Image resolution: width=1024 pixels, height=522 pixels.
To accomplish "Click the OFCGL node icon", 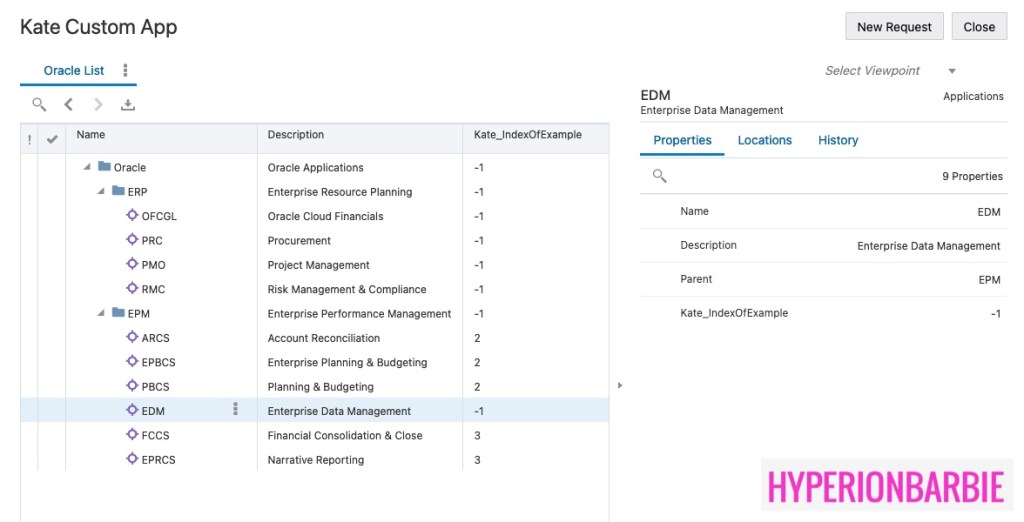I will [x=132, y=216].
